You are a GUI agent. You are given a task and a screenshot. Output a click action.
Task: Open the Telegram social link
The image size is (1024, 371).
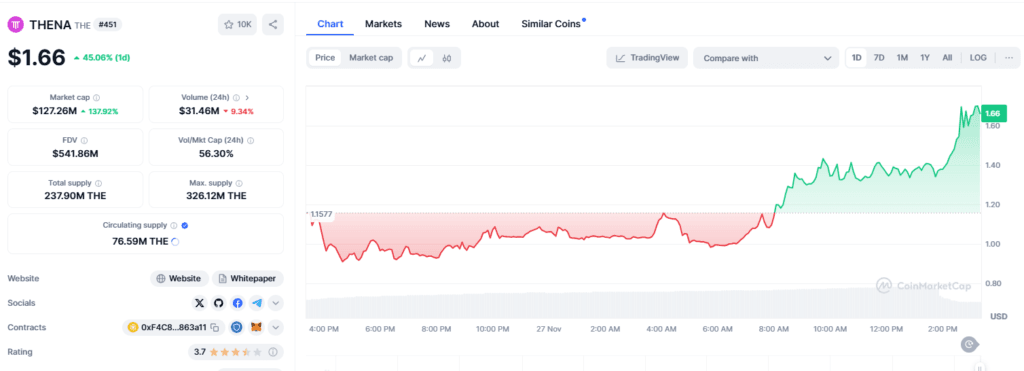257,303
